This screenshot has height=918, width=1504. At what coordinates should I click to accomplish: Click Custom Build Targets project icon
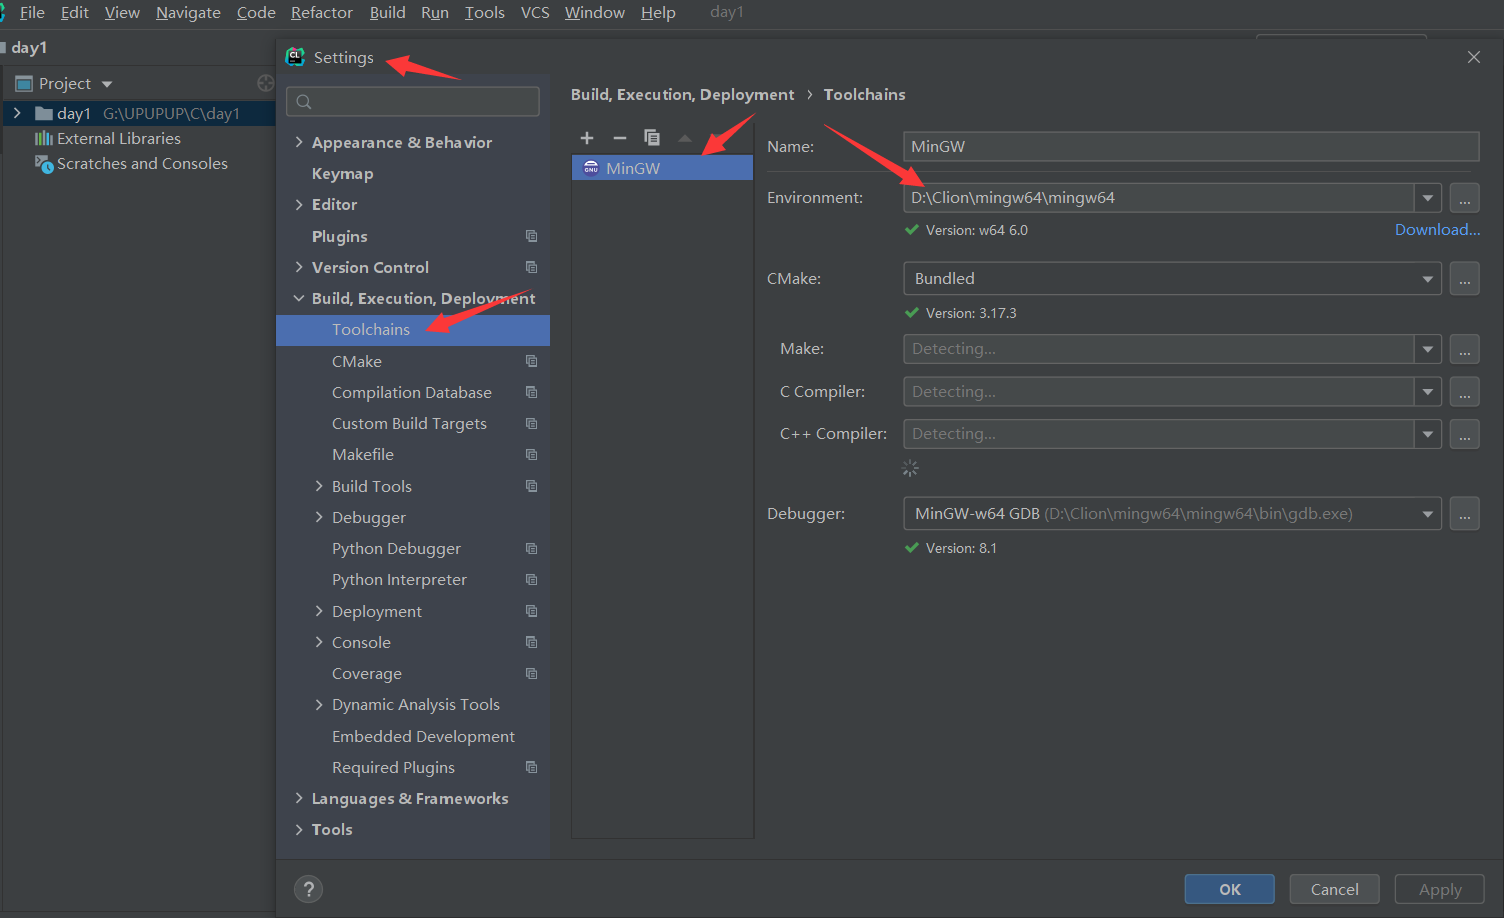pos(532,423)
